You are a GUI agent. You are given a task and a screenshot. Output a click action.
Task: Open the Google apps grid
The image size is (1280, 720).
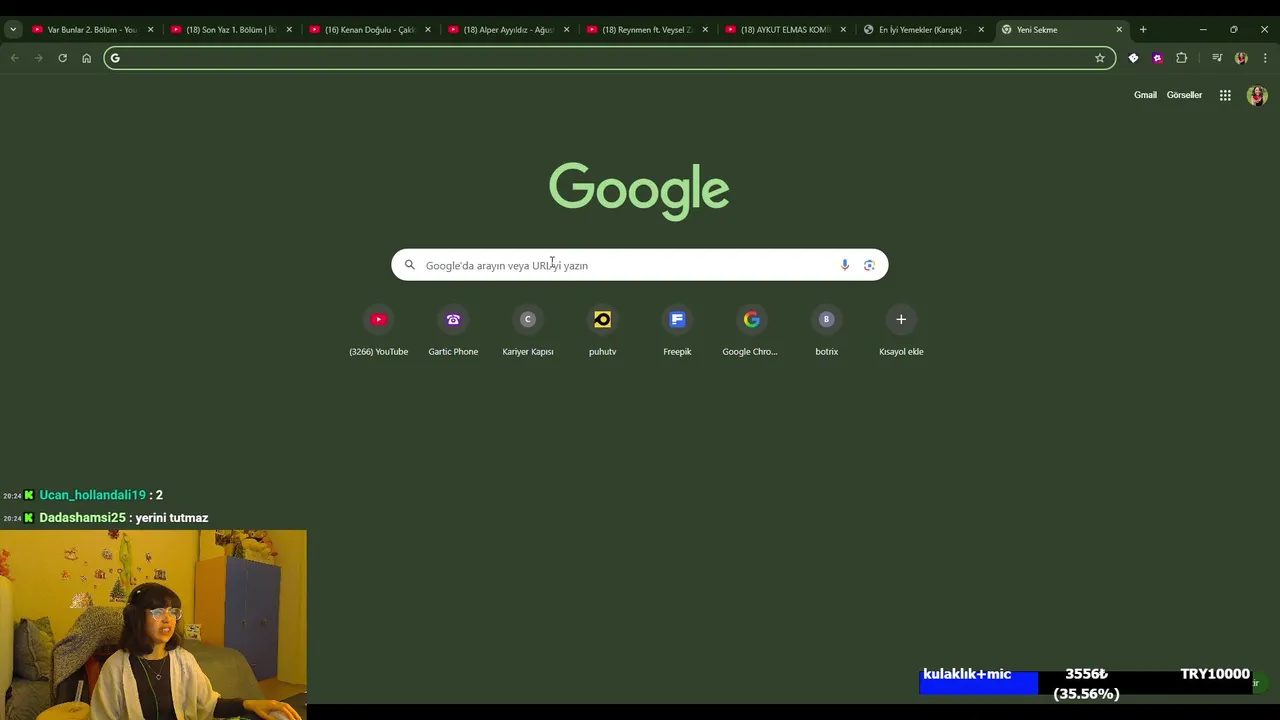click(x=1225, y=95)
